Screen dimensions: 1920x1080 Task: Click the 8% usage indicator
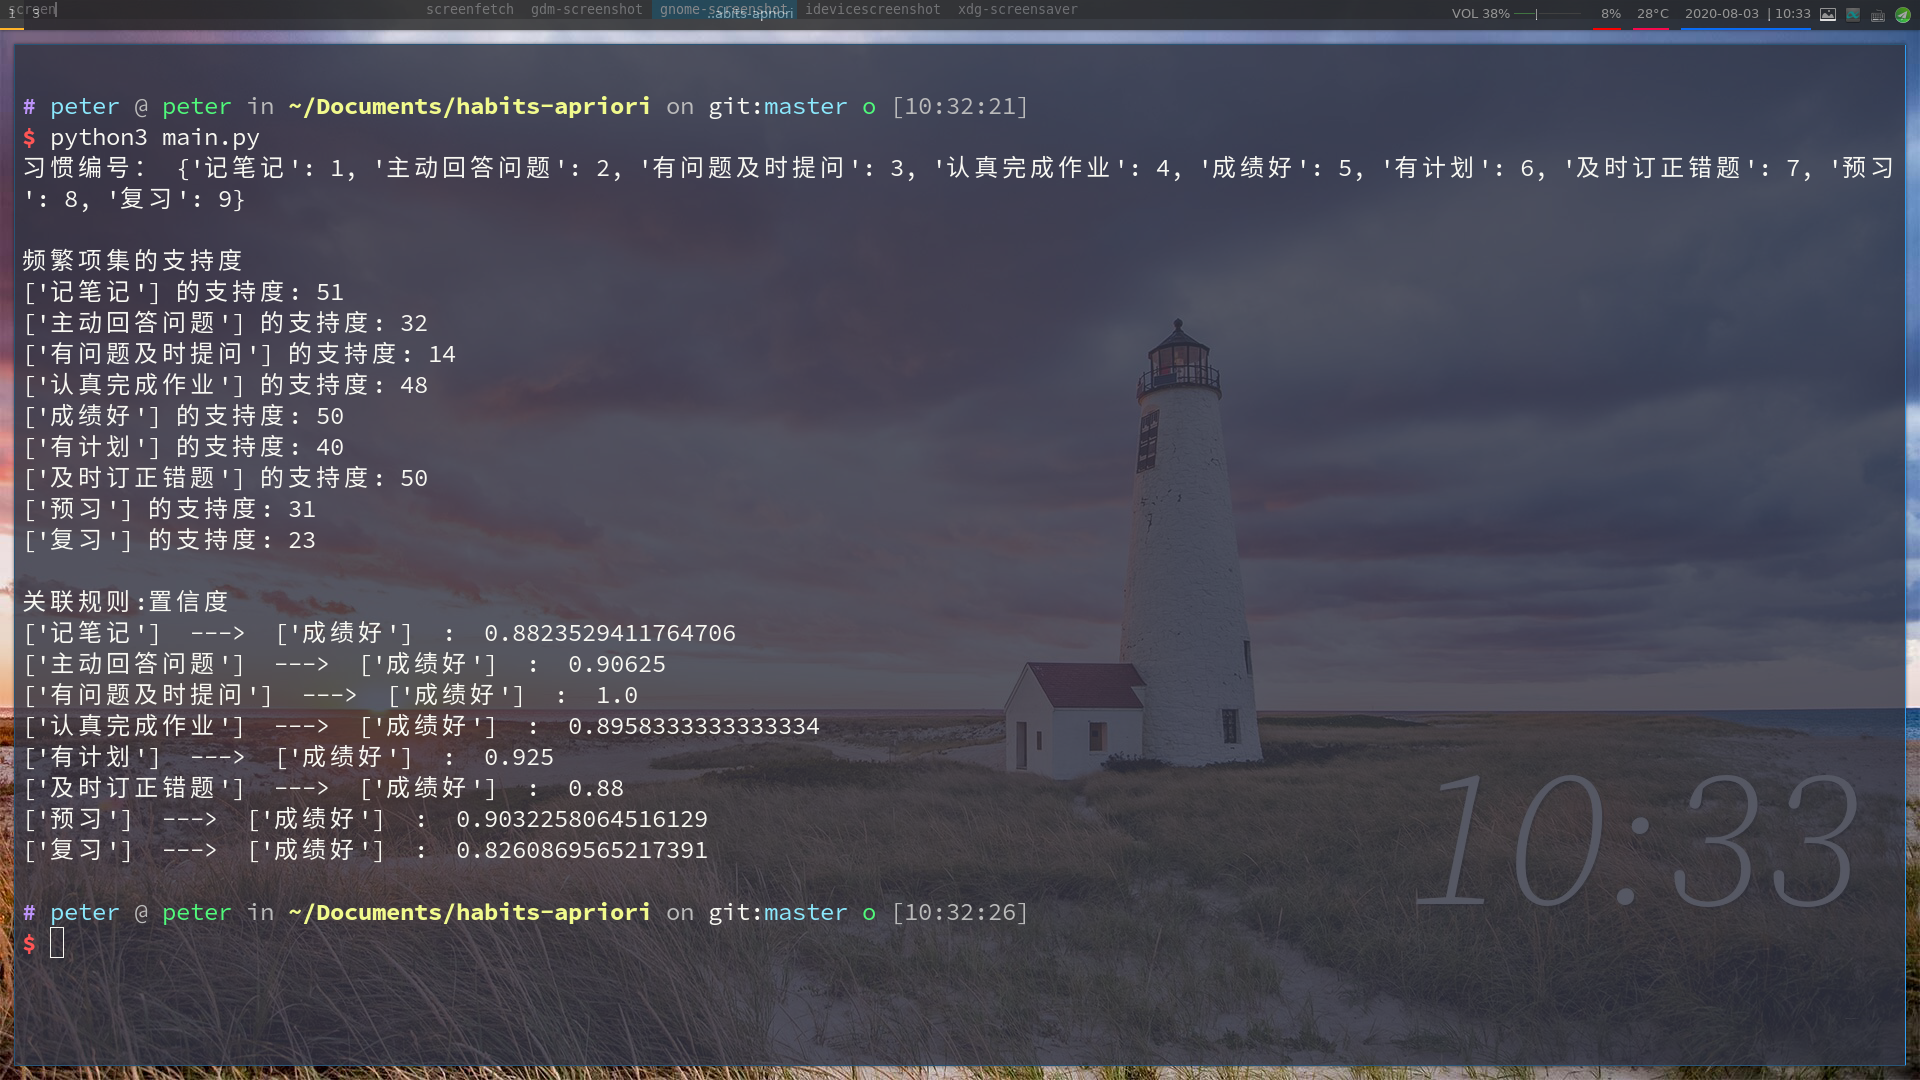point(1610,14)
